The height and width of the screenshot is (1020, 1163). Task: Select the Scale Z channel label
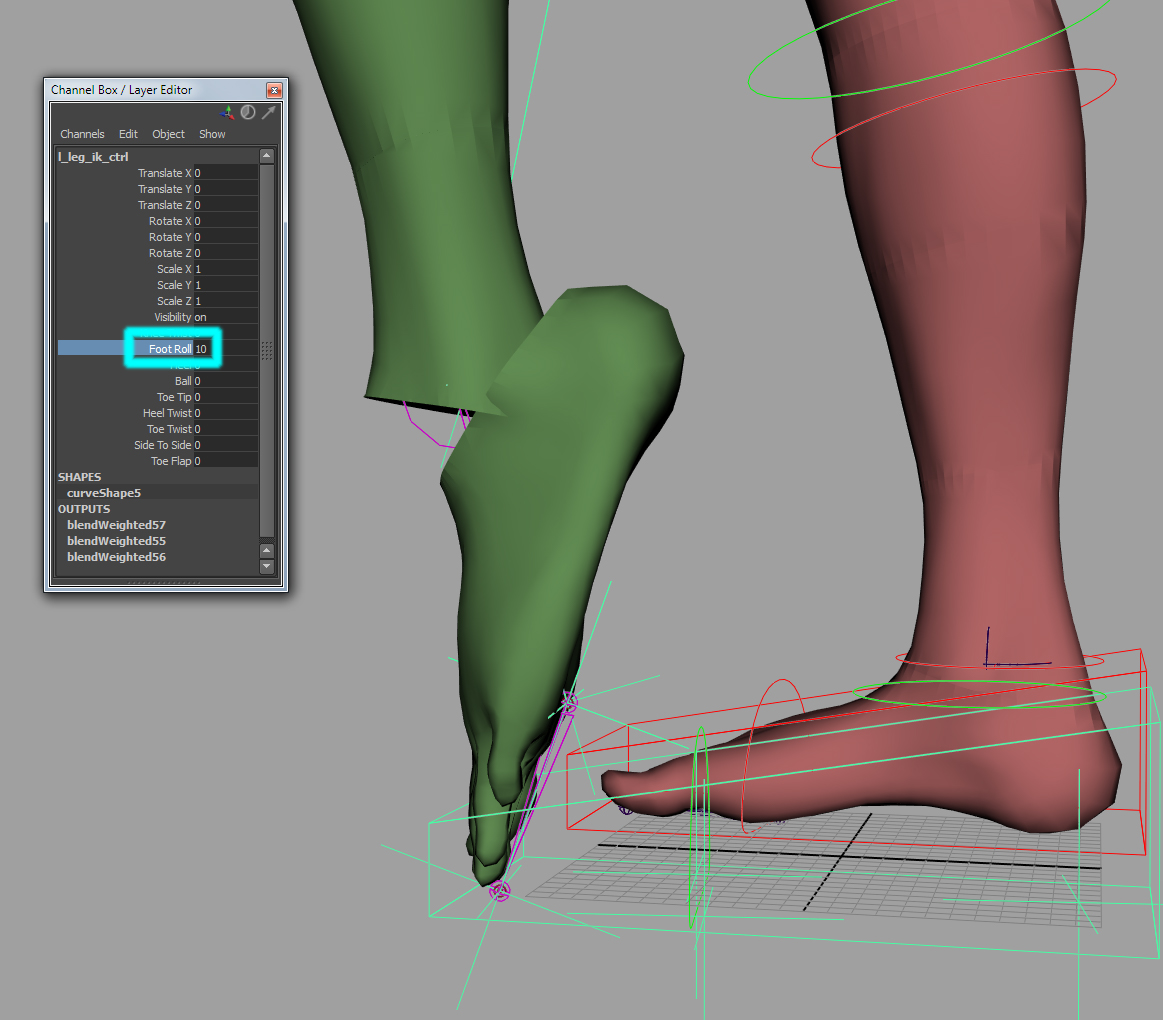(x=174, y=301)
